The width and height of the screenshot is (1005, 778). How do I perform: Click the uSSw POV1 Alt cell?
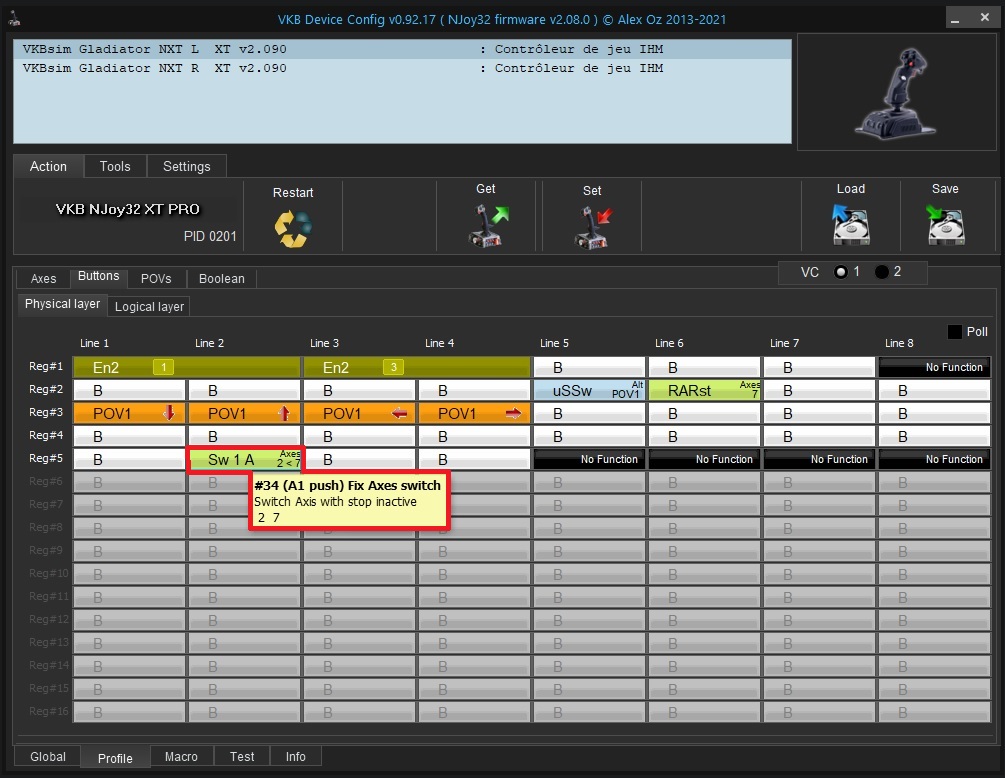[x=589, y=390]
